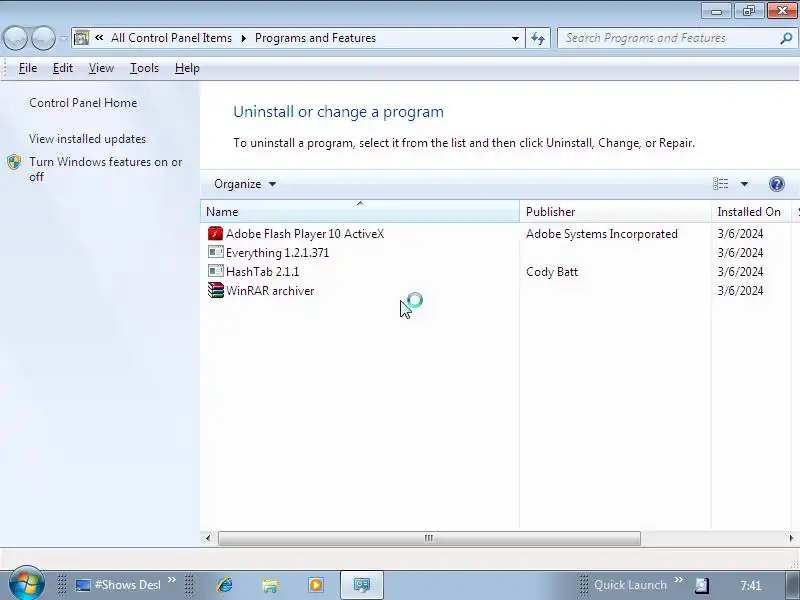The width and height of the screenshot is (800, 600).
Task: Open the Windows Start orb
Action: click(27, 584)
